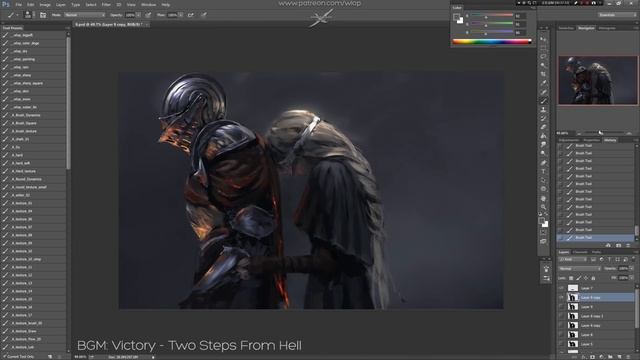Select the Eraser tool
This screenshot has height=360, width=640.
click(543, 127)
